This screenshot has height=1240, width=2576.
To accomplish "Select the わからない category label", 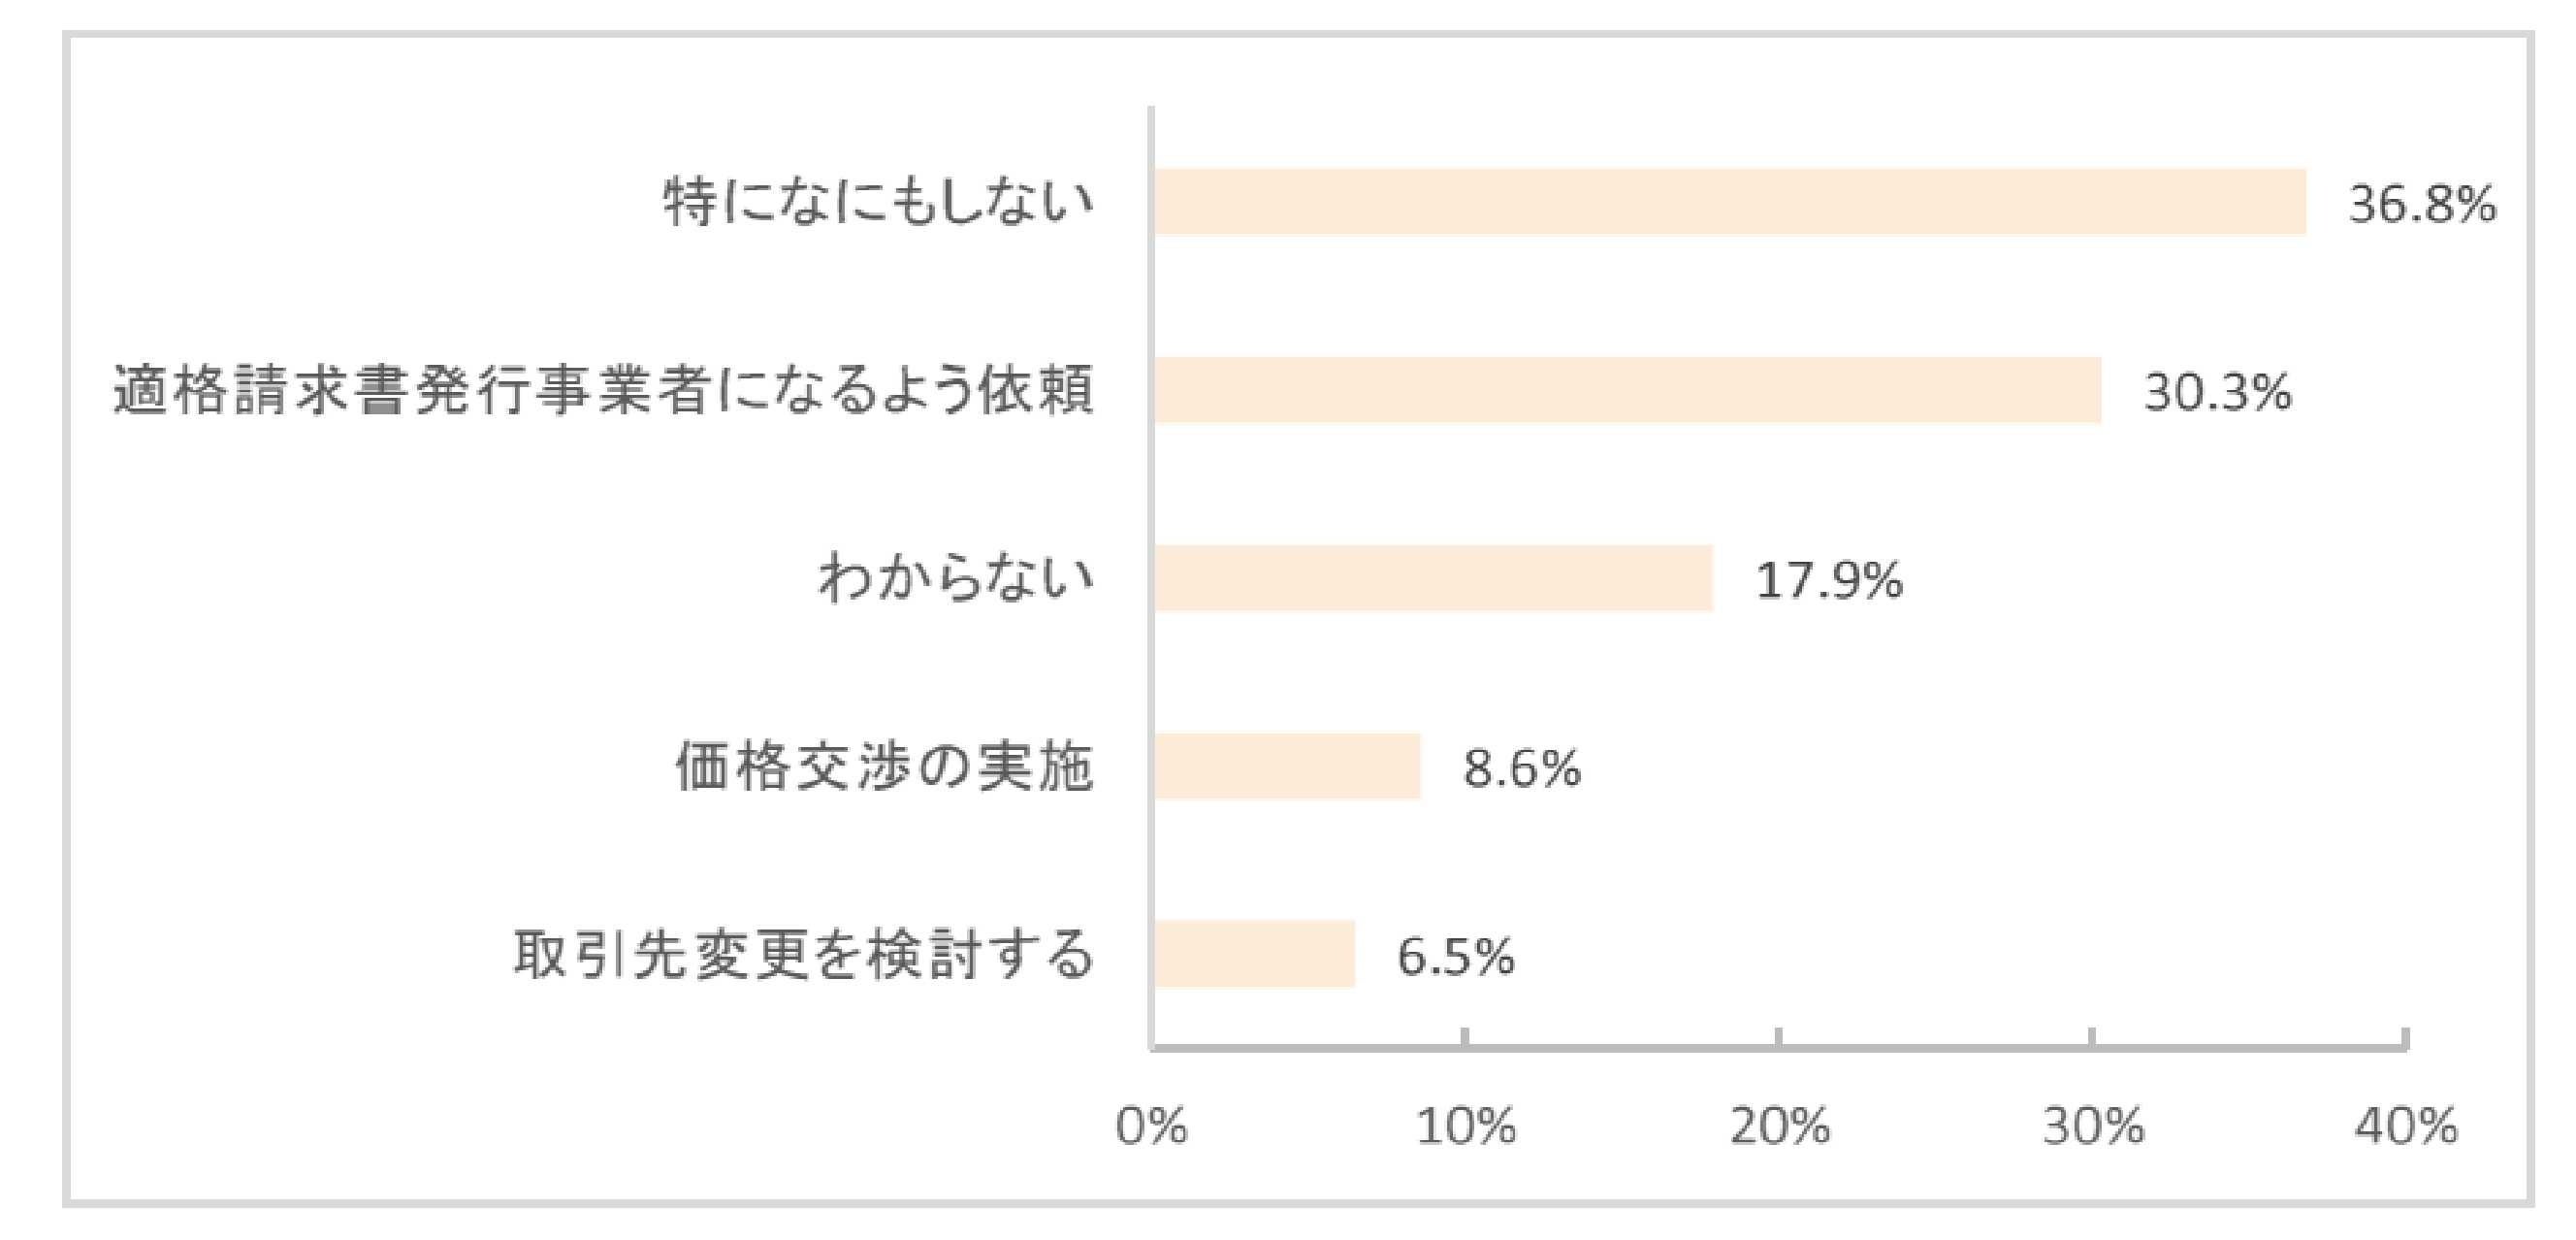I will coord(956,578).
